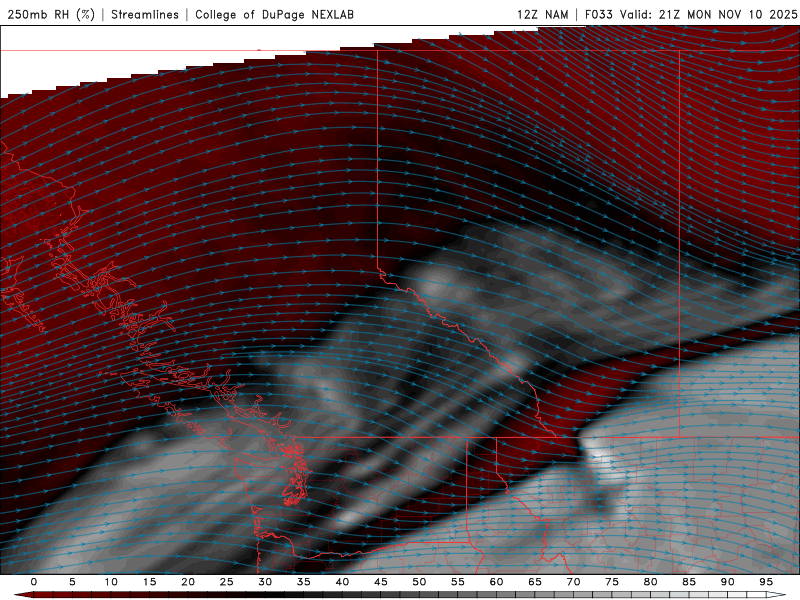Image resolution: width=800 pixels, height=600 pixels.
Task: Click the colorbar label "65"
Action: 535,582
